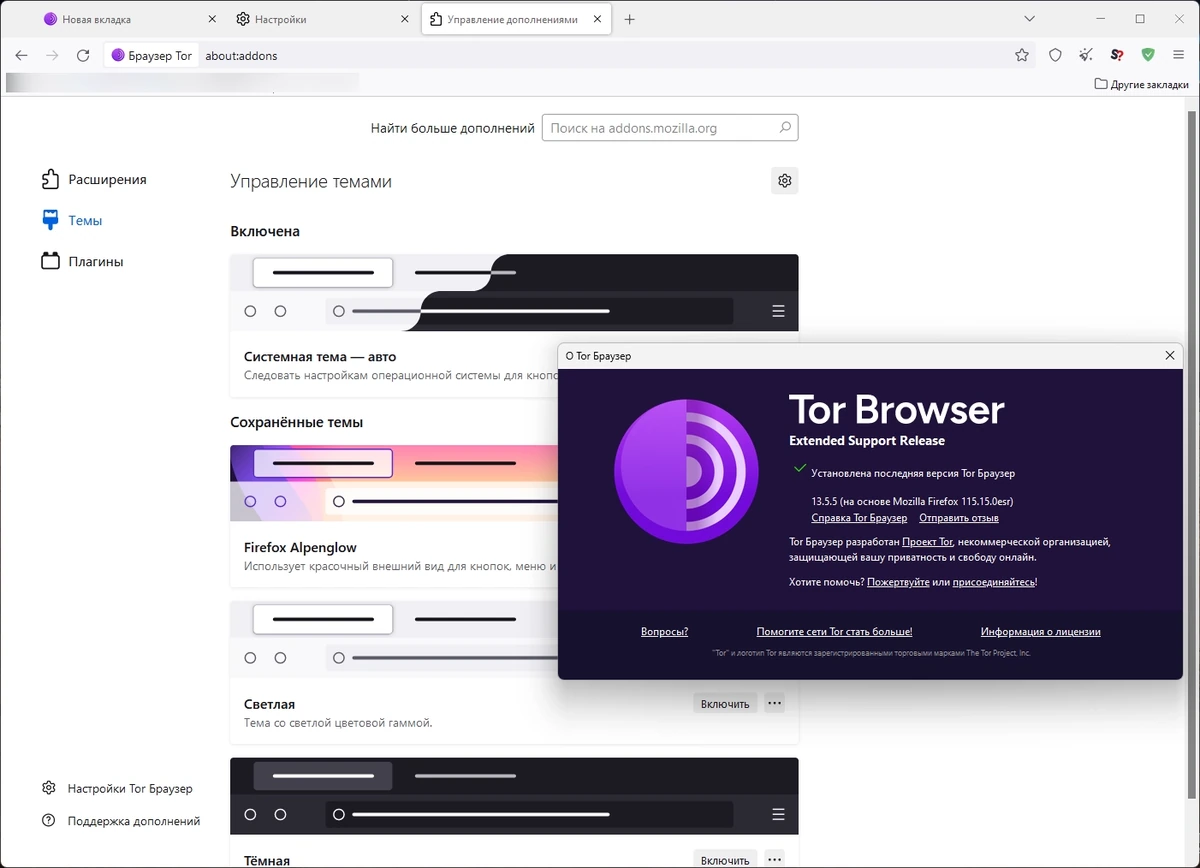The height and width of the screenshot is (868, 1200).
Task: Open more options for Тёмная theme
Action: click(x=774, y=859)
